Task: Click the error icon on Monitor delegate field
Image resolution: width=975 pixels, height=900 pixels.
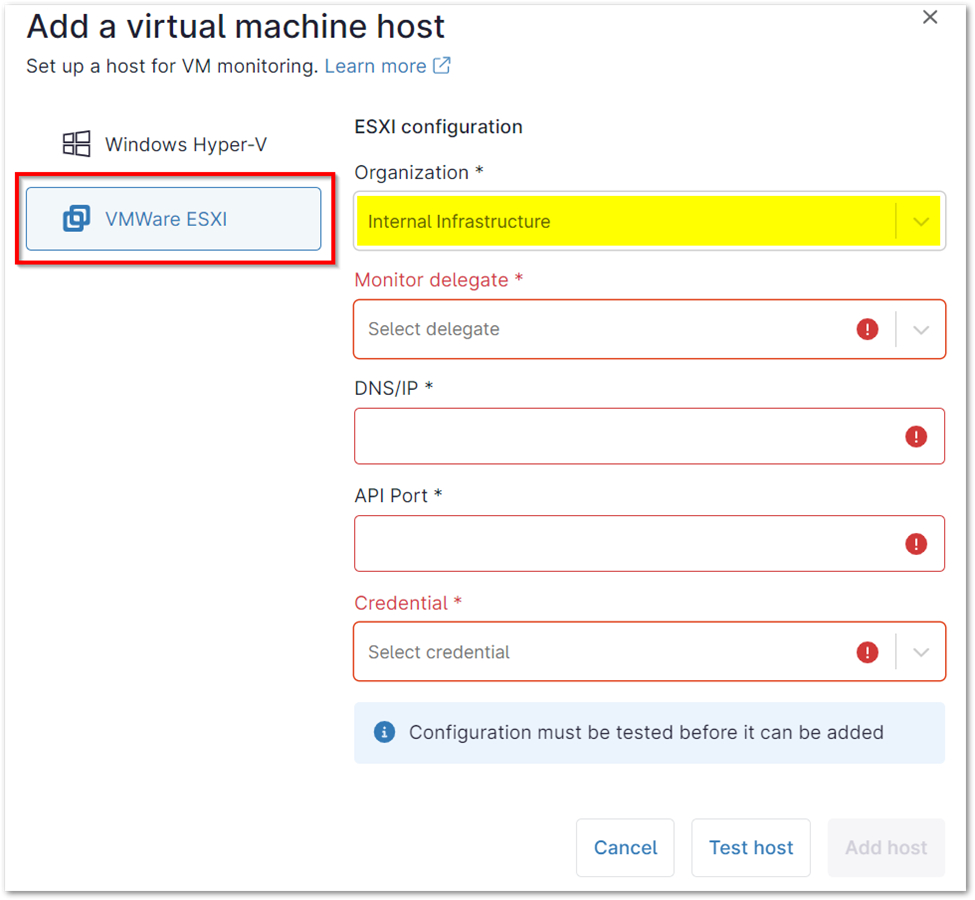Action: tap(867, 328)
